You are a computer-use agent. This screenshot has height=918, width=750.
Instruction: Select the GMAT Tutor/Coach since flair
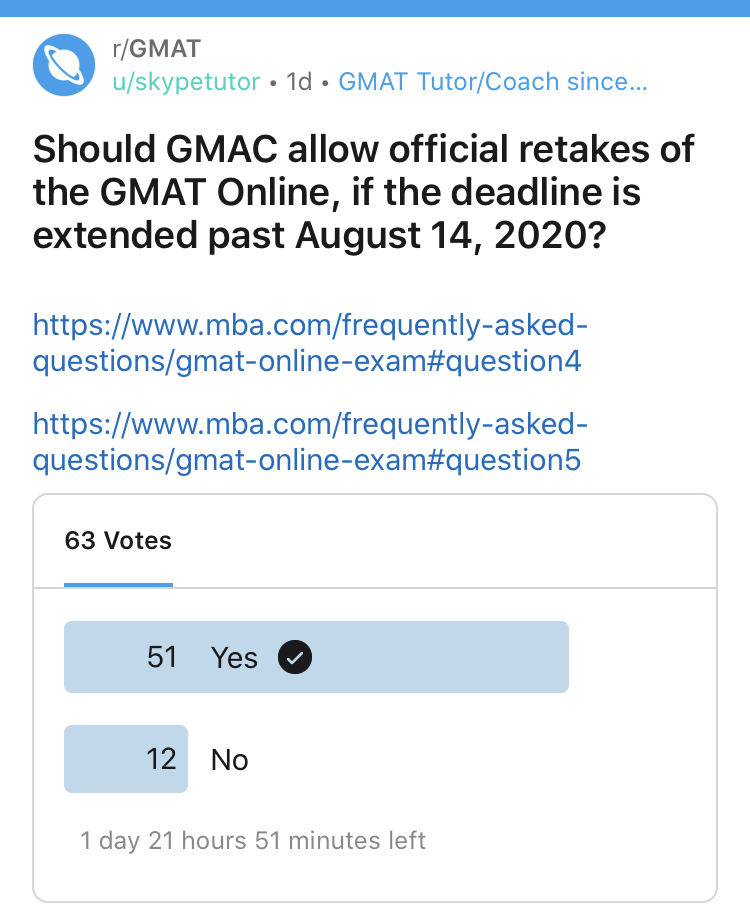493,81
